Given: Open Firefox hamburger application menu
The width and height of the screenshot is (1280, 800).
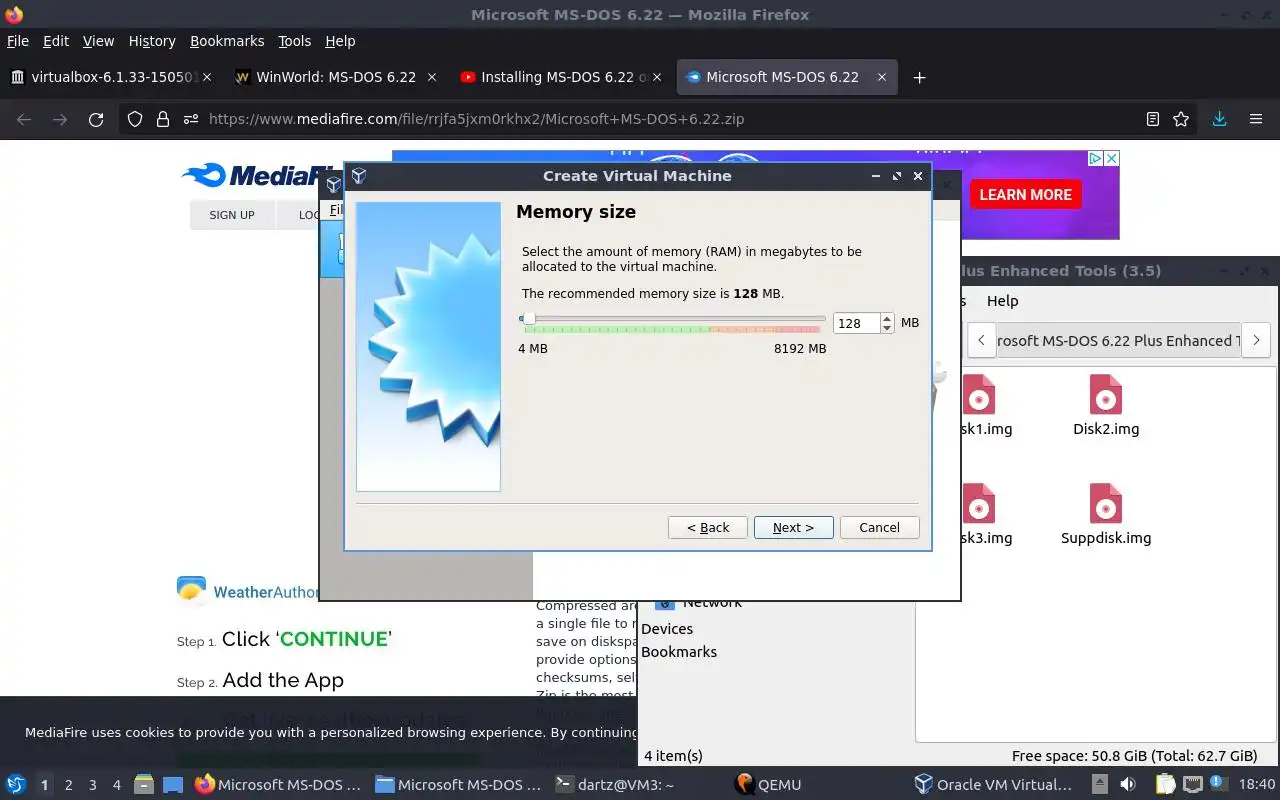Looking at the screenshot, I should (x=1256, y=119).
